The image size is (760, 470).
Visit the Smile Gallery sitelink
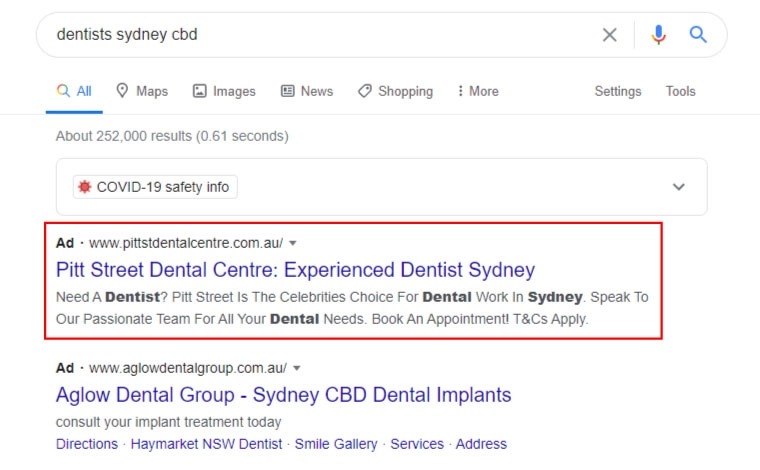(336, 444)
